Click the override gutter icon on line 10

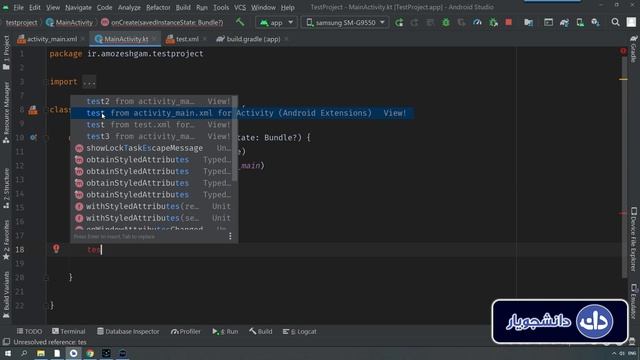pos(33,138)
